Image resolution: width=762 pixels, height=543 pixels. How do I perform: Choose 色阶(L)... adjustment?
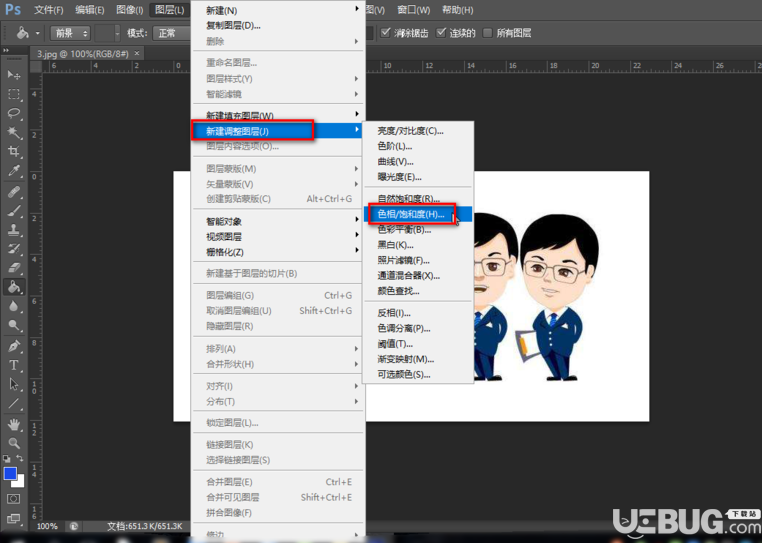[x=418, y=146]
